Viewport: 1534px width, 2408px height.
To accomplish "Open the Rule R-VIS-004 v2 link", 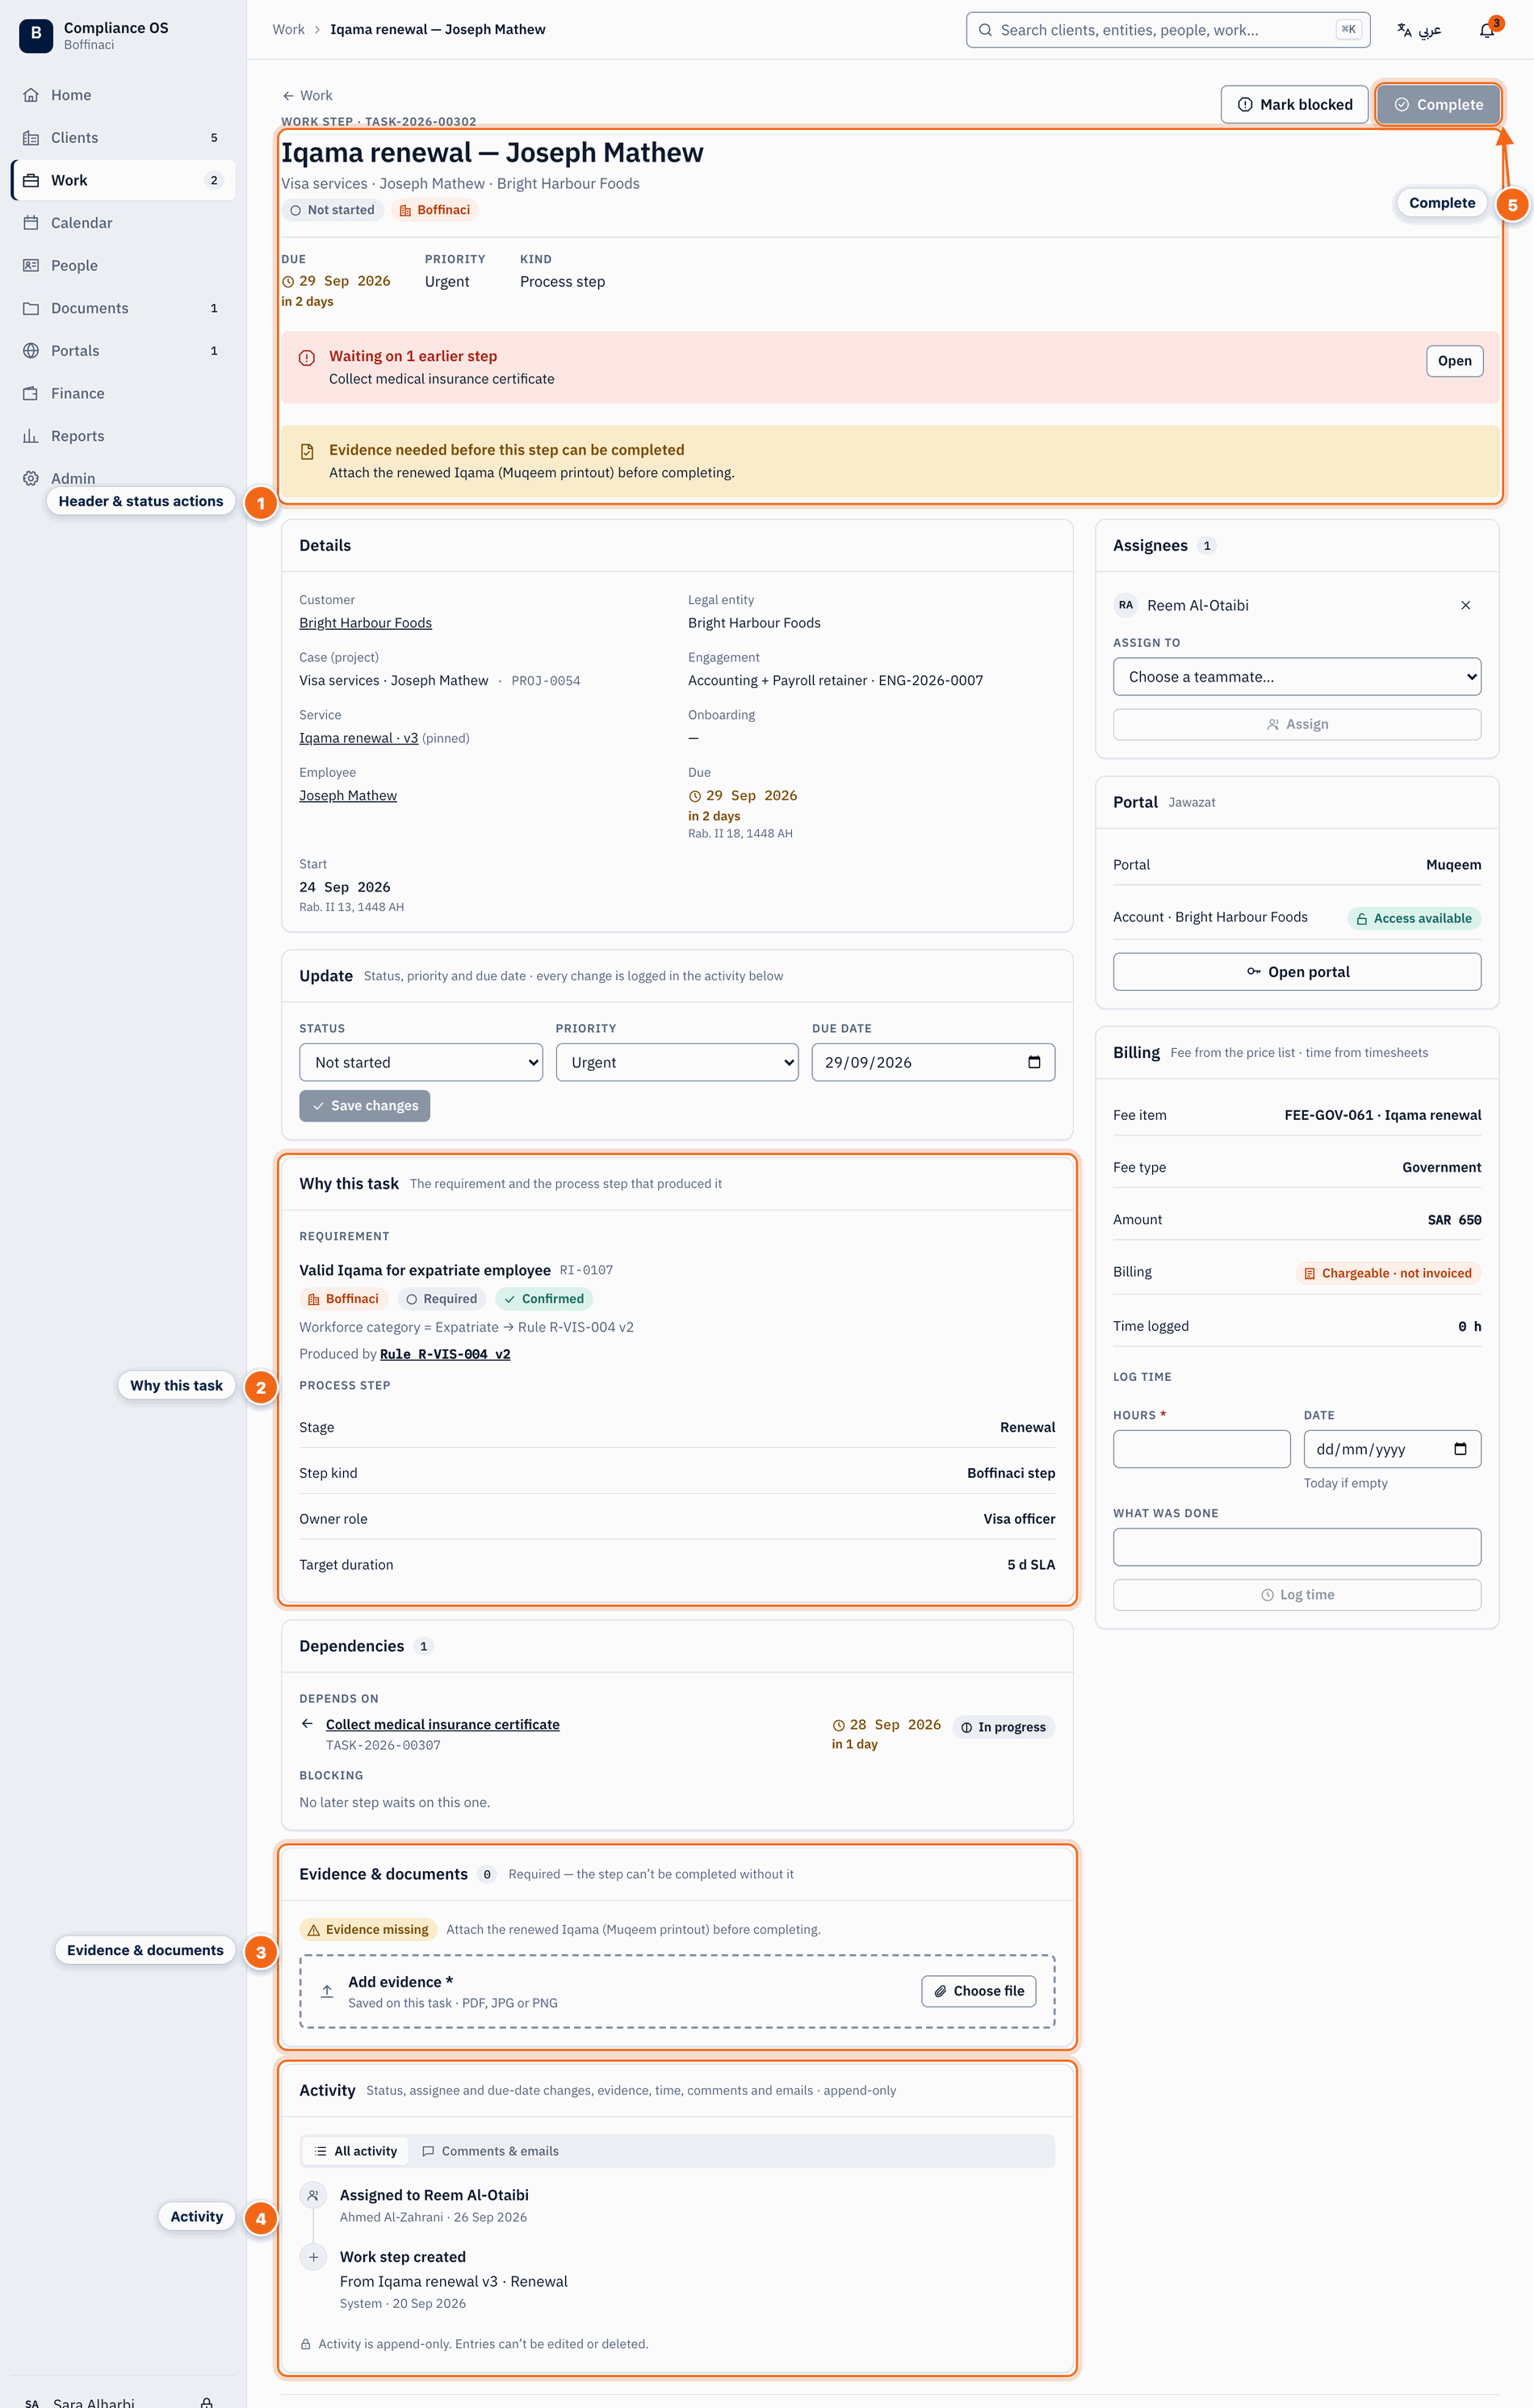I will [445, 1354].
